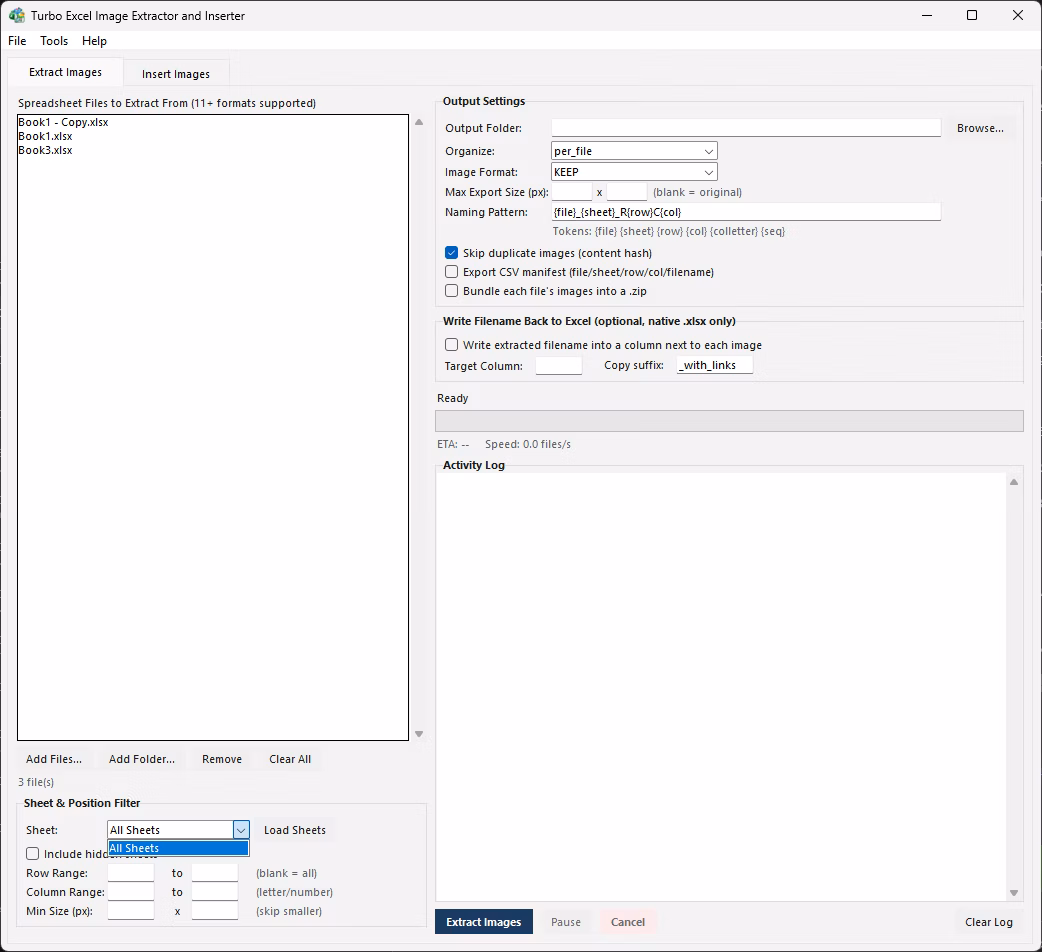Image resolution: width=1042 pixels, height=952 pixels.
Task: Click the Copy suffix field
Action: tap(715, 365)
